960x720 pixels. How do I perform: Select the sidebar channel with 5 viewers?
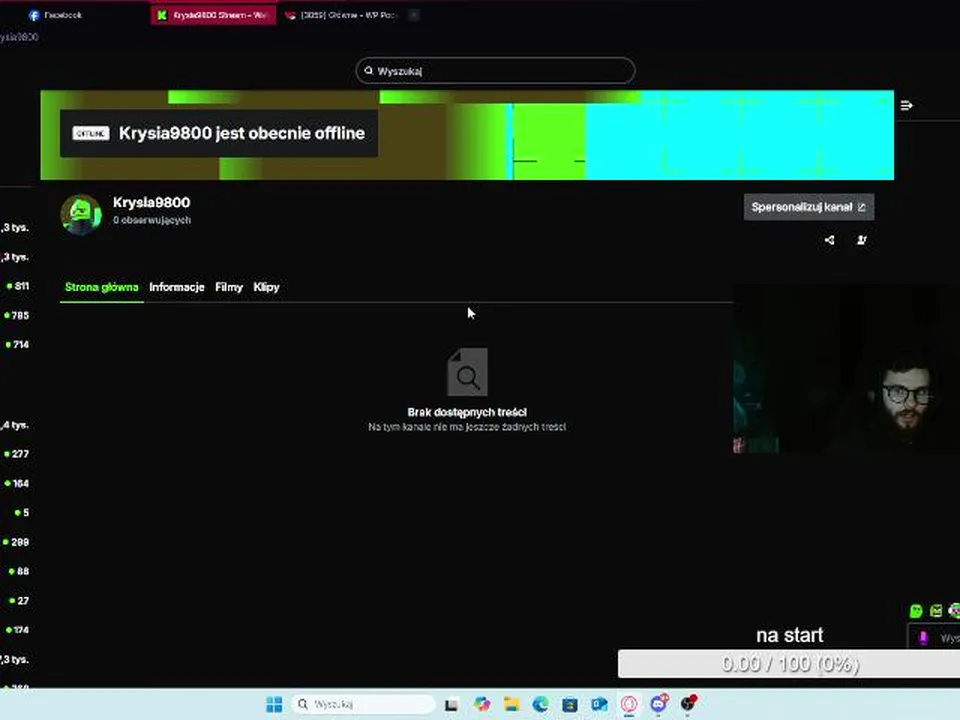click(22, 512)
